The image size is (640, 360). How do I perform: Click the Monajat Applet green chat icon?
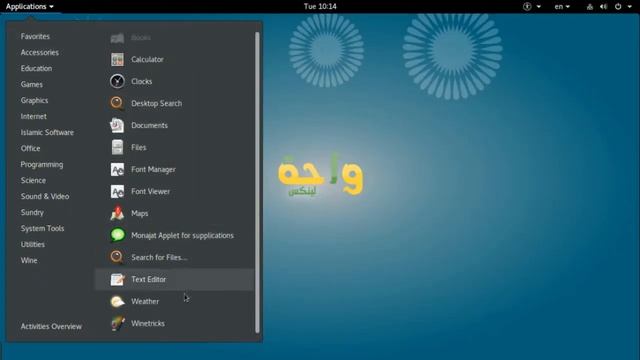click(x=118, y=235)
